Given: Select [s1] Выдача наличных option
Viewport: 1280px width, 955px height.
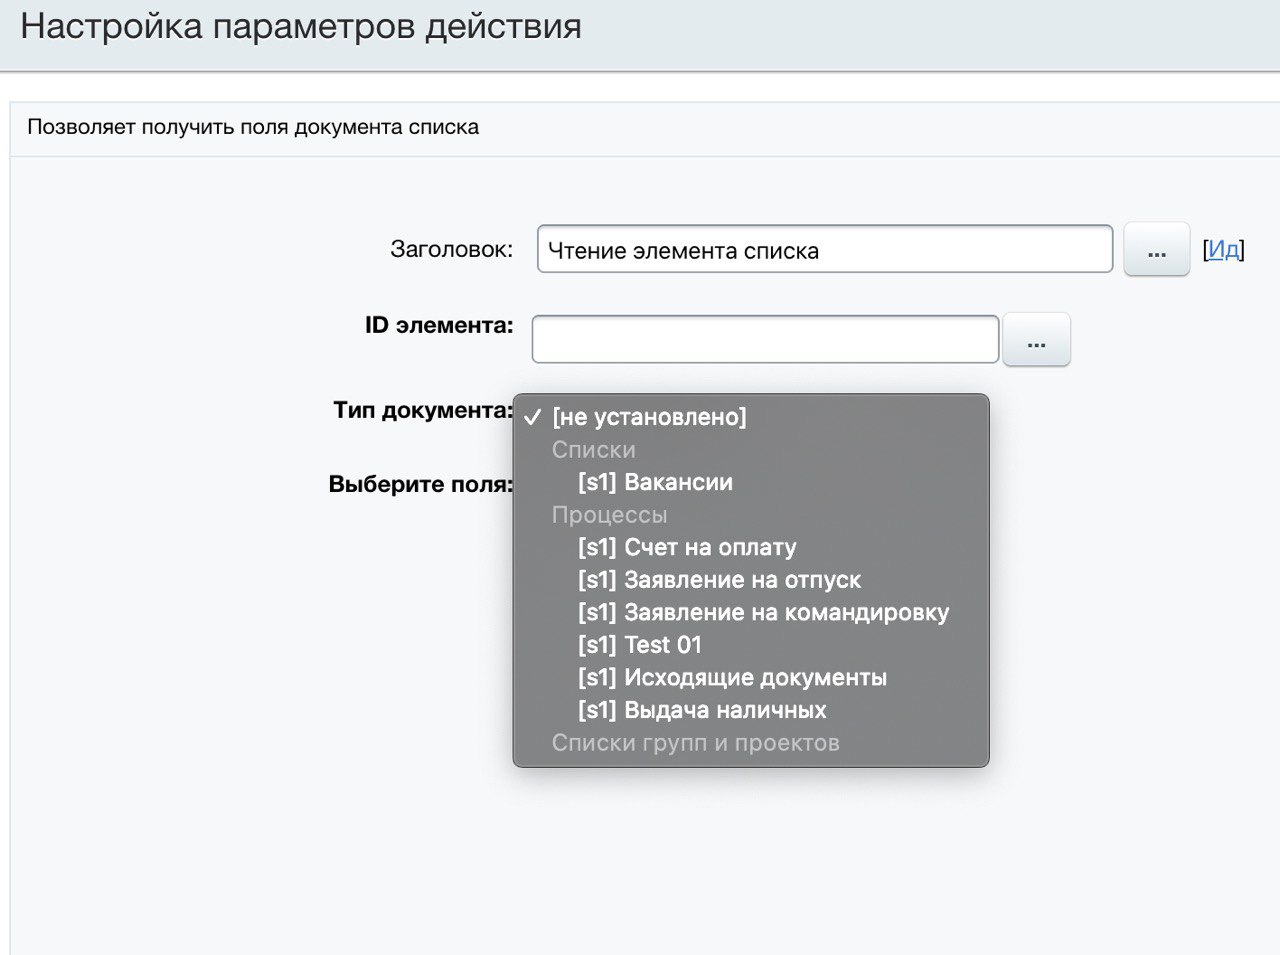Looking at the screenshot, I should point(702,710).
